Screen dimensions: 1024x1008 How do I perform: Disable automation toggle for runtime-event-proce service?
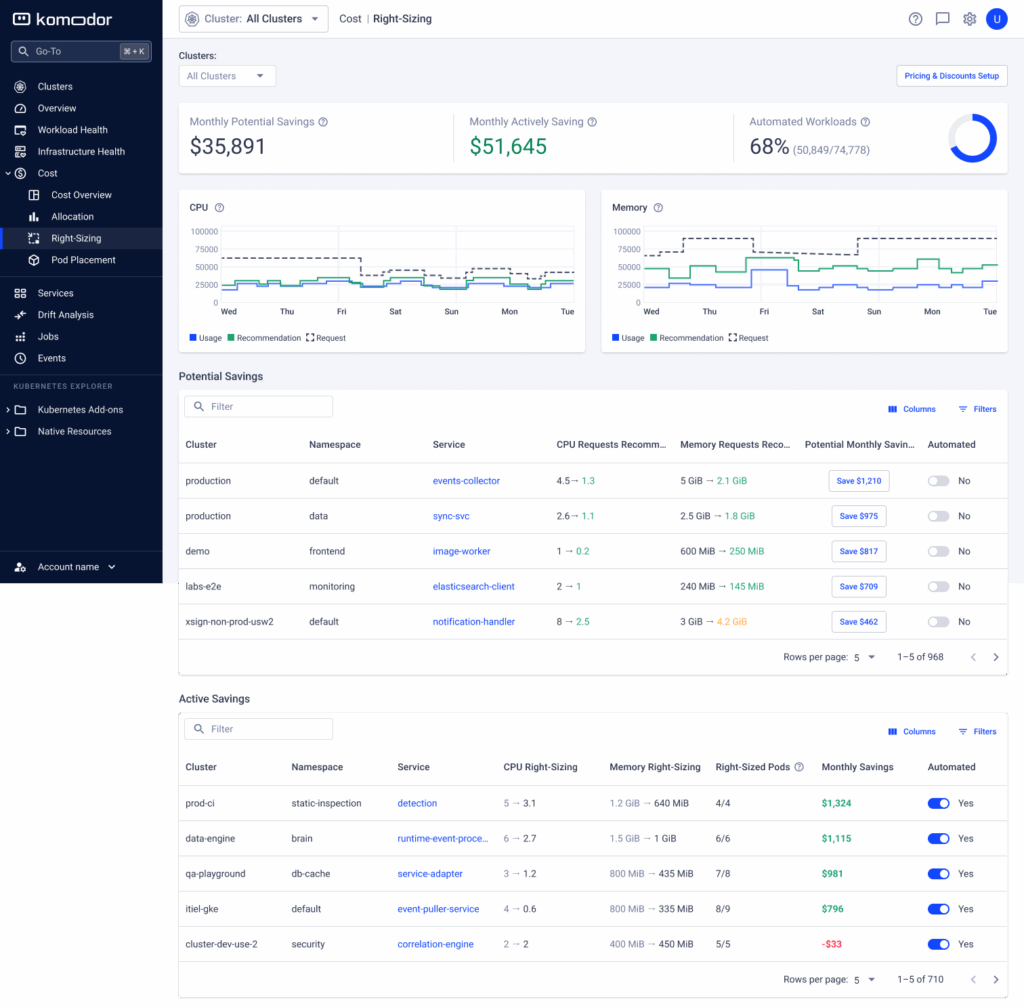938,839
